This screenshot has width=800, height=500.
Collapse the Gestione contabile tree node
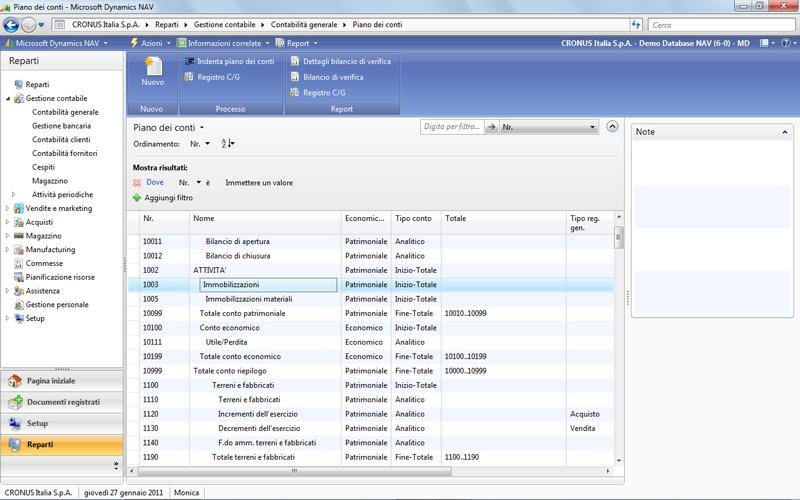[8, 99]
